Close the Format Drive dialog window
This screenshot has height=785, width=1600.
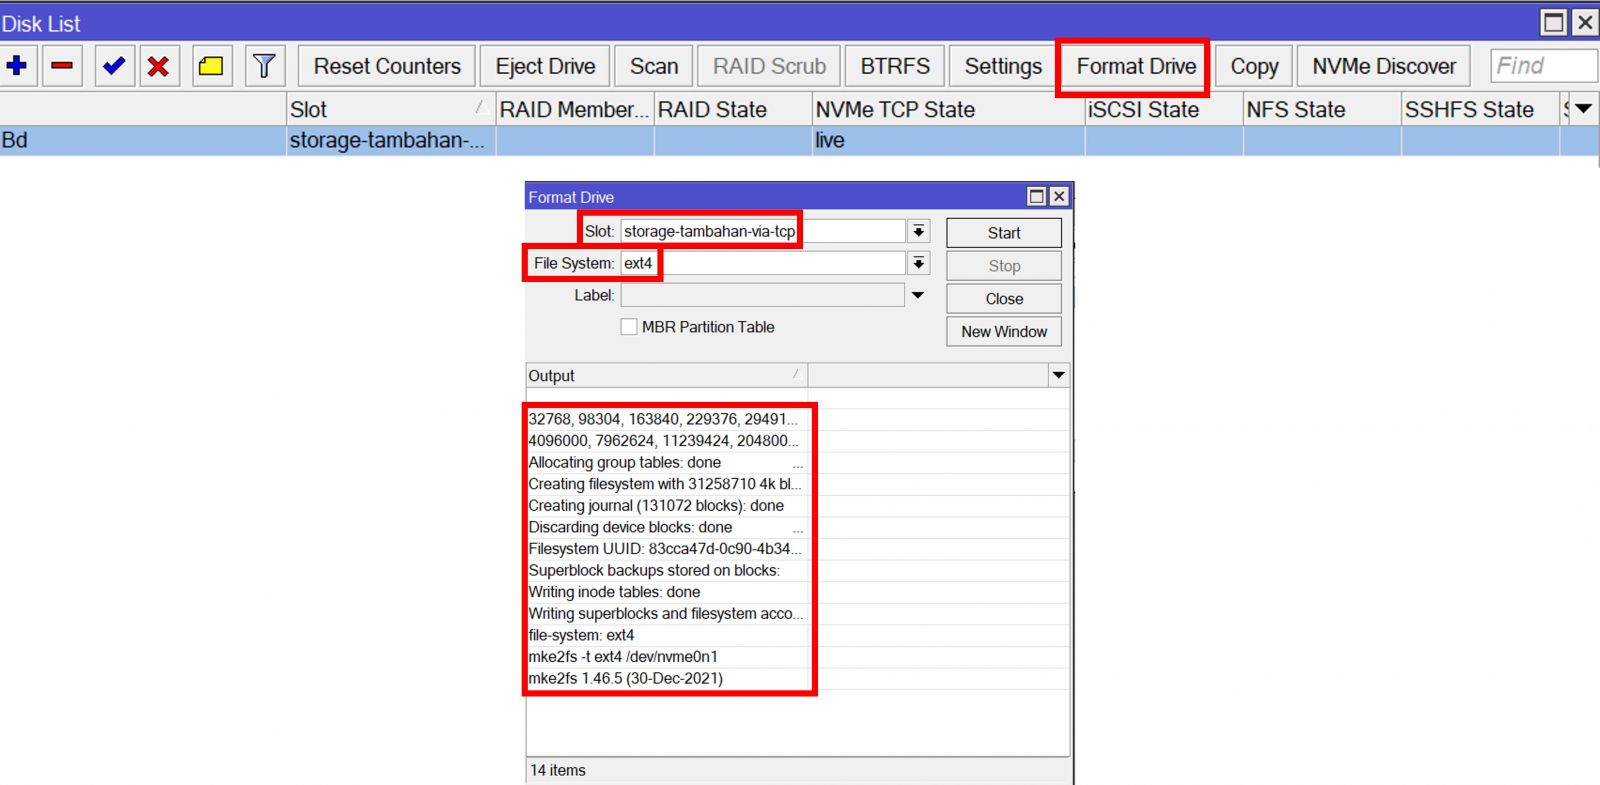coord(1059,197)
